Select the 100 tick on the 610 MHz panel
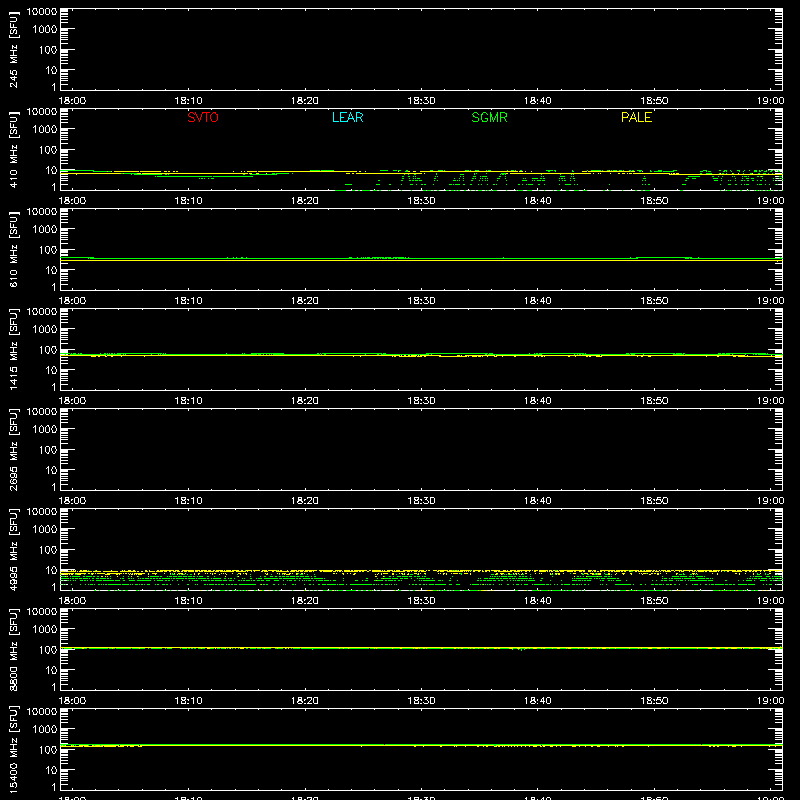The image size is (800, 800). tap(48, 250)
